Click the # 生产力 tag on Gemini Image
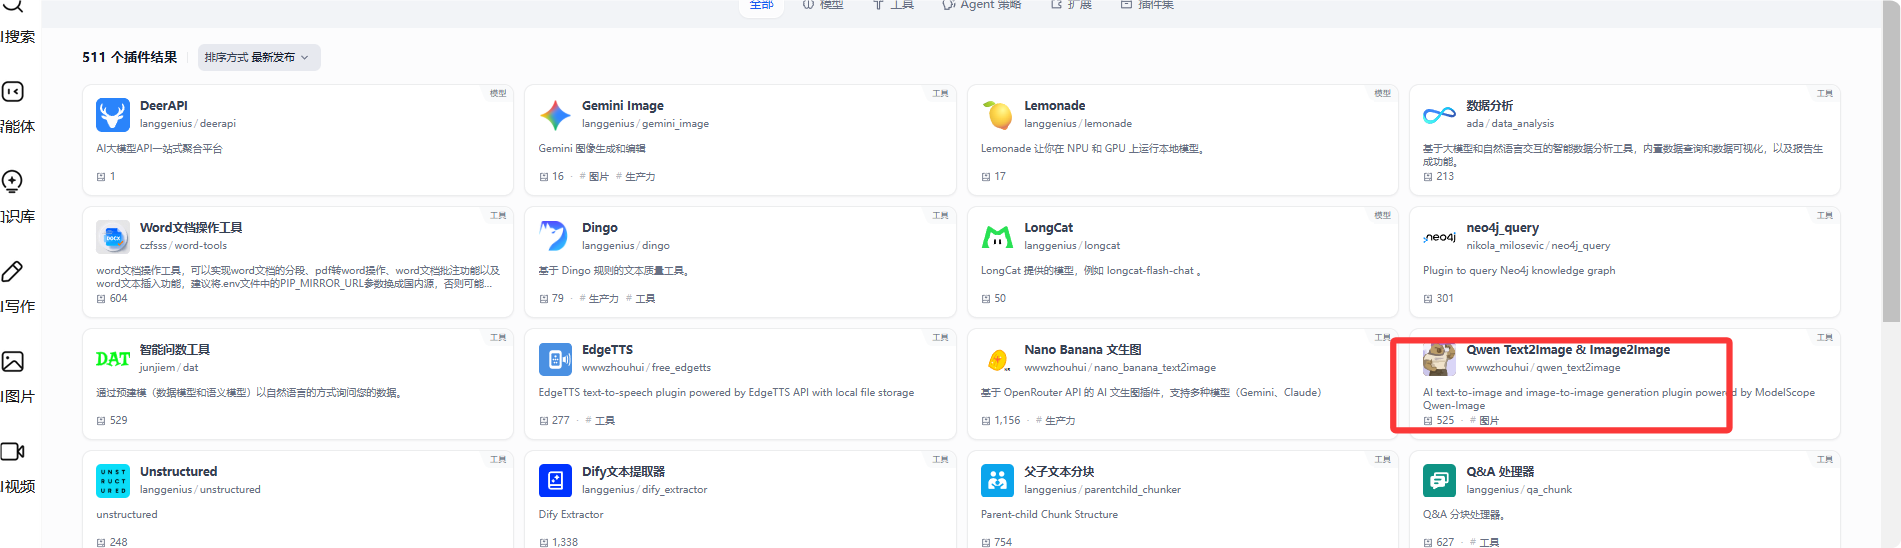This screenshot has height=548, width=1901. 636,177
